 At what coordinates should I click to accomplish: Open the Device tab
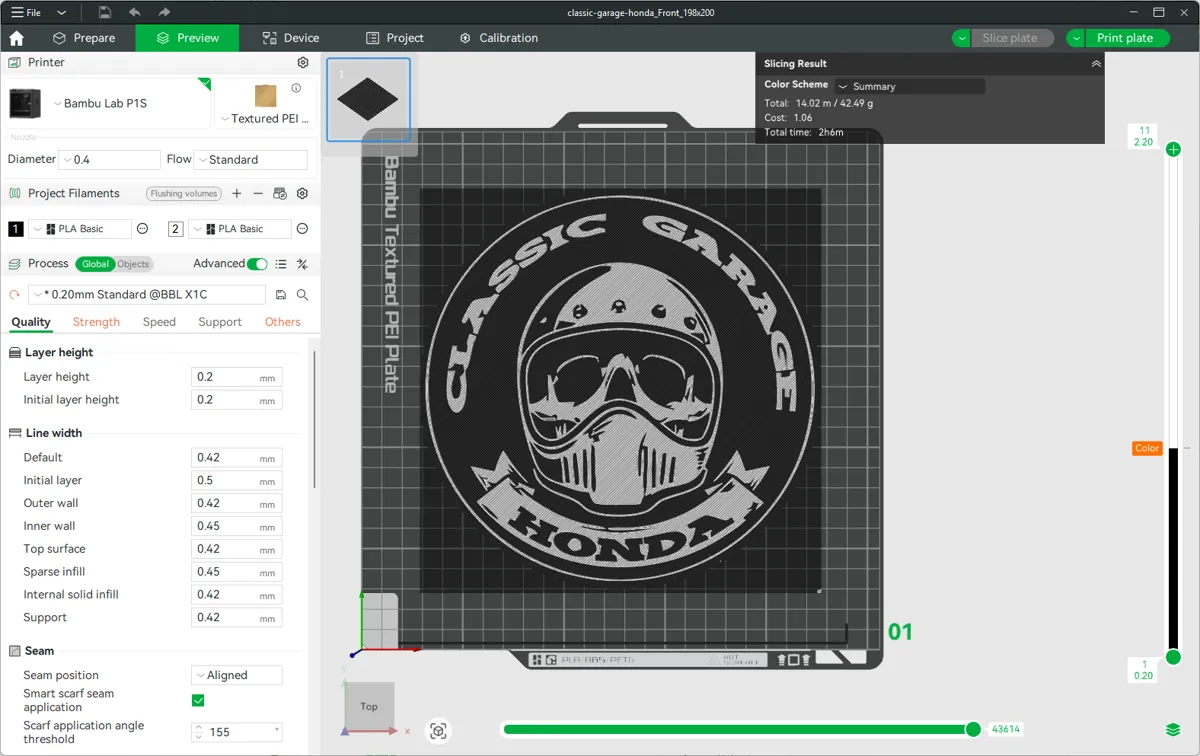pyautogui.click(x=291, y=38)
